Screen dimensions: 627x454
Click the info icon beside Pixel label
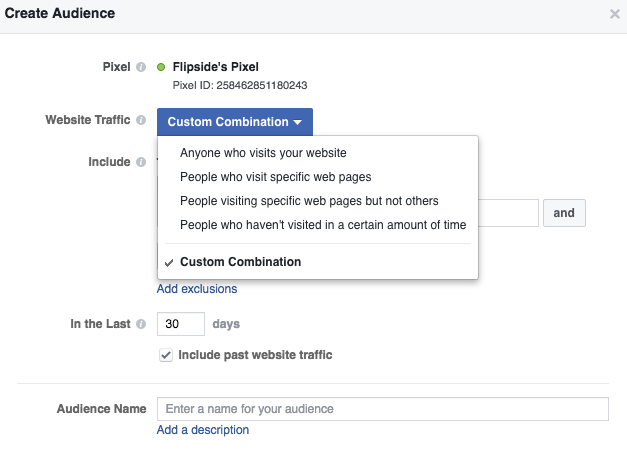click(141, 68)
